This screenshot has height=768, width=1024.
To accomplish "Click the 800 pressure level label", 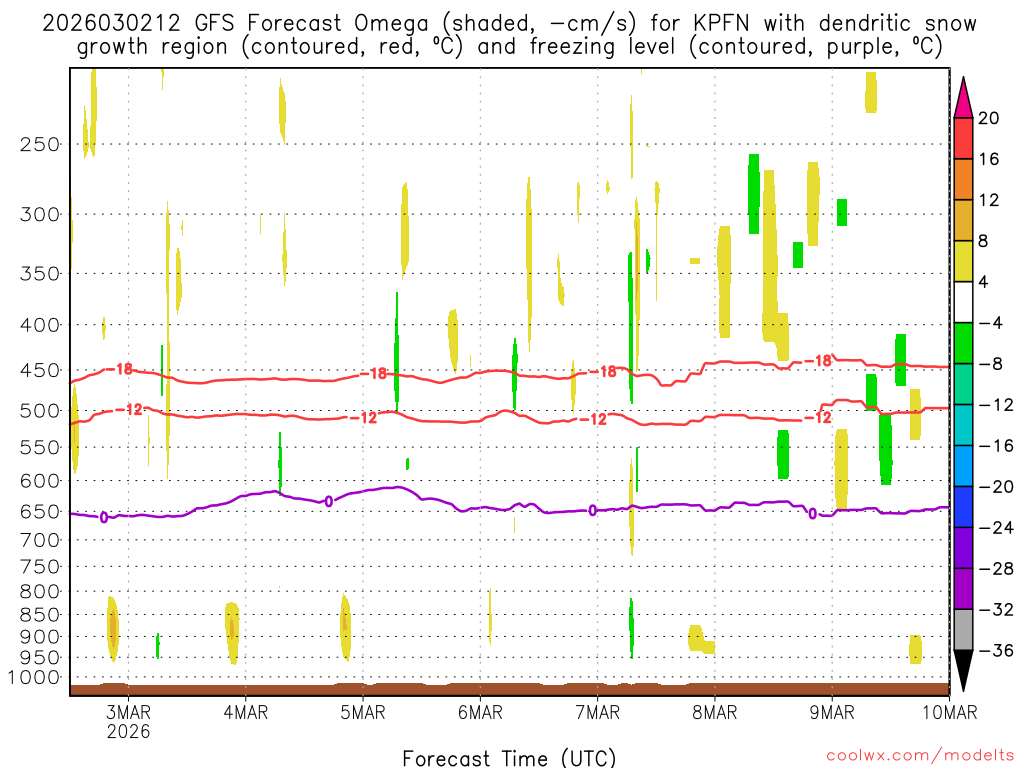I will click(x=40, y=592).
